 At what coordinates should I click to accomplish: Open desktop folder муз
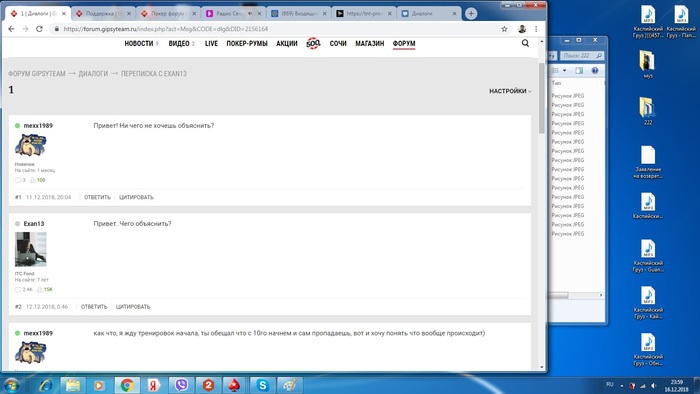tap(648, 64)
